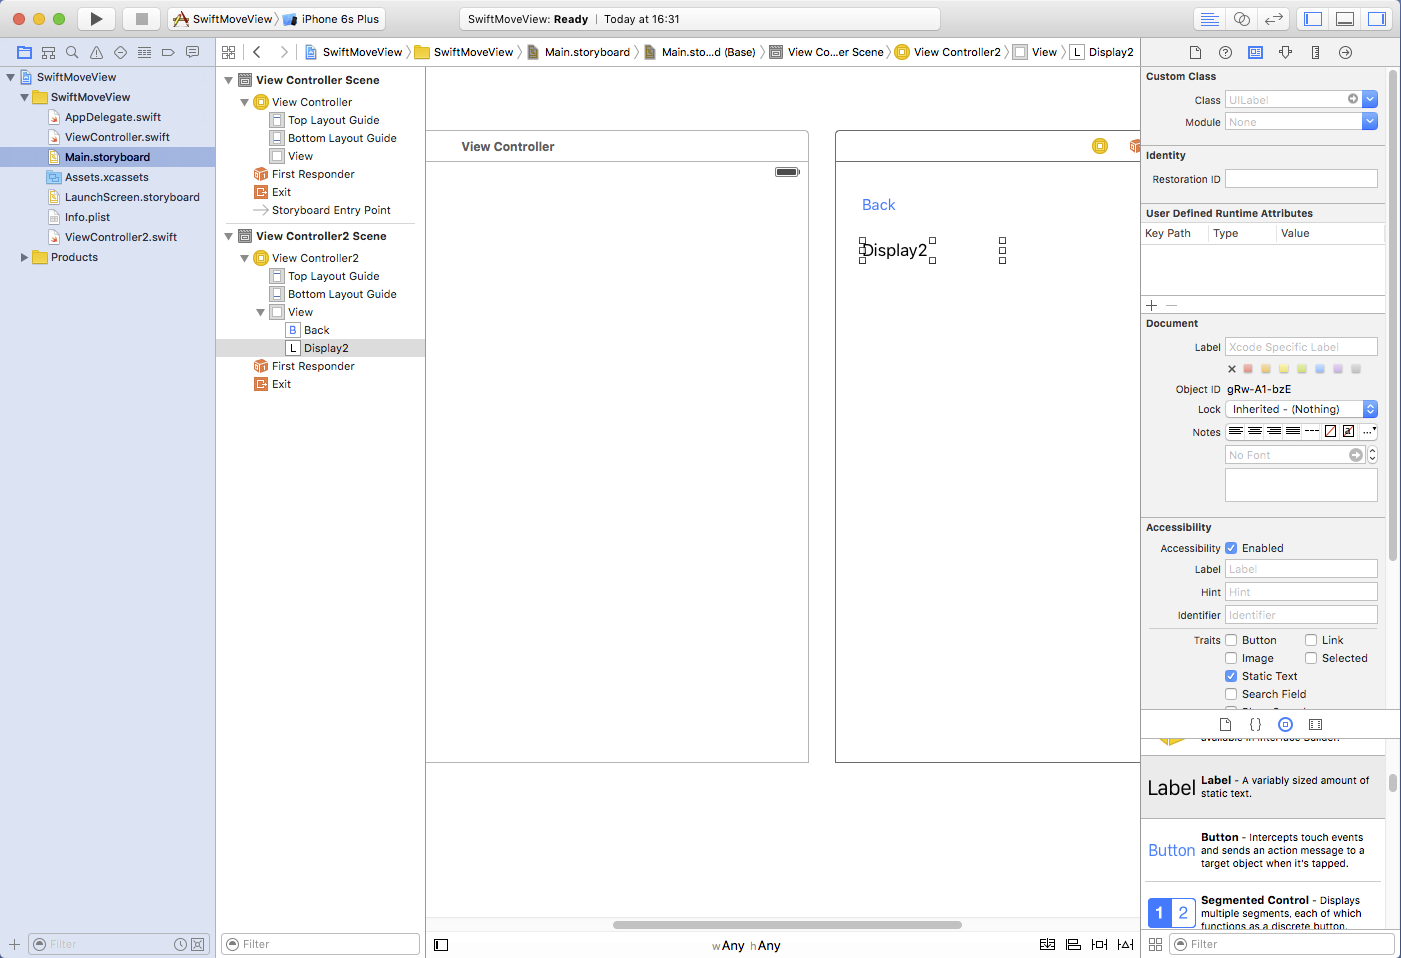Open the Assistant editor

pos(1241,19)
